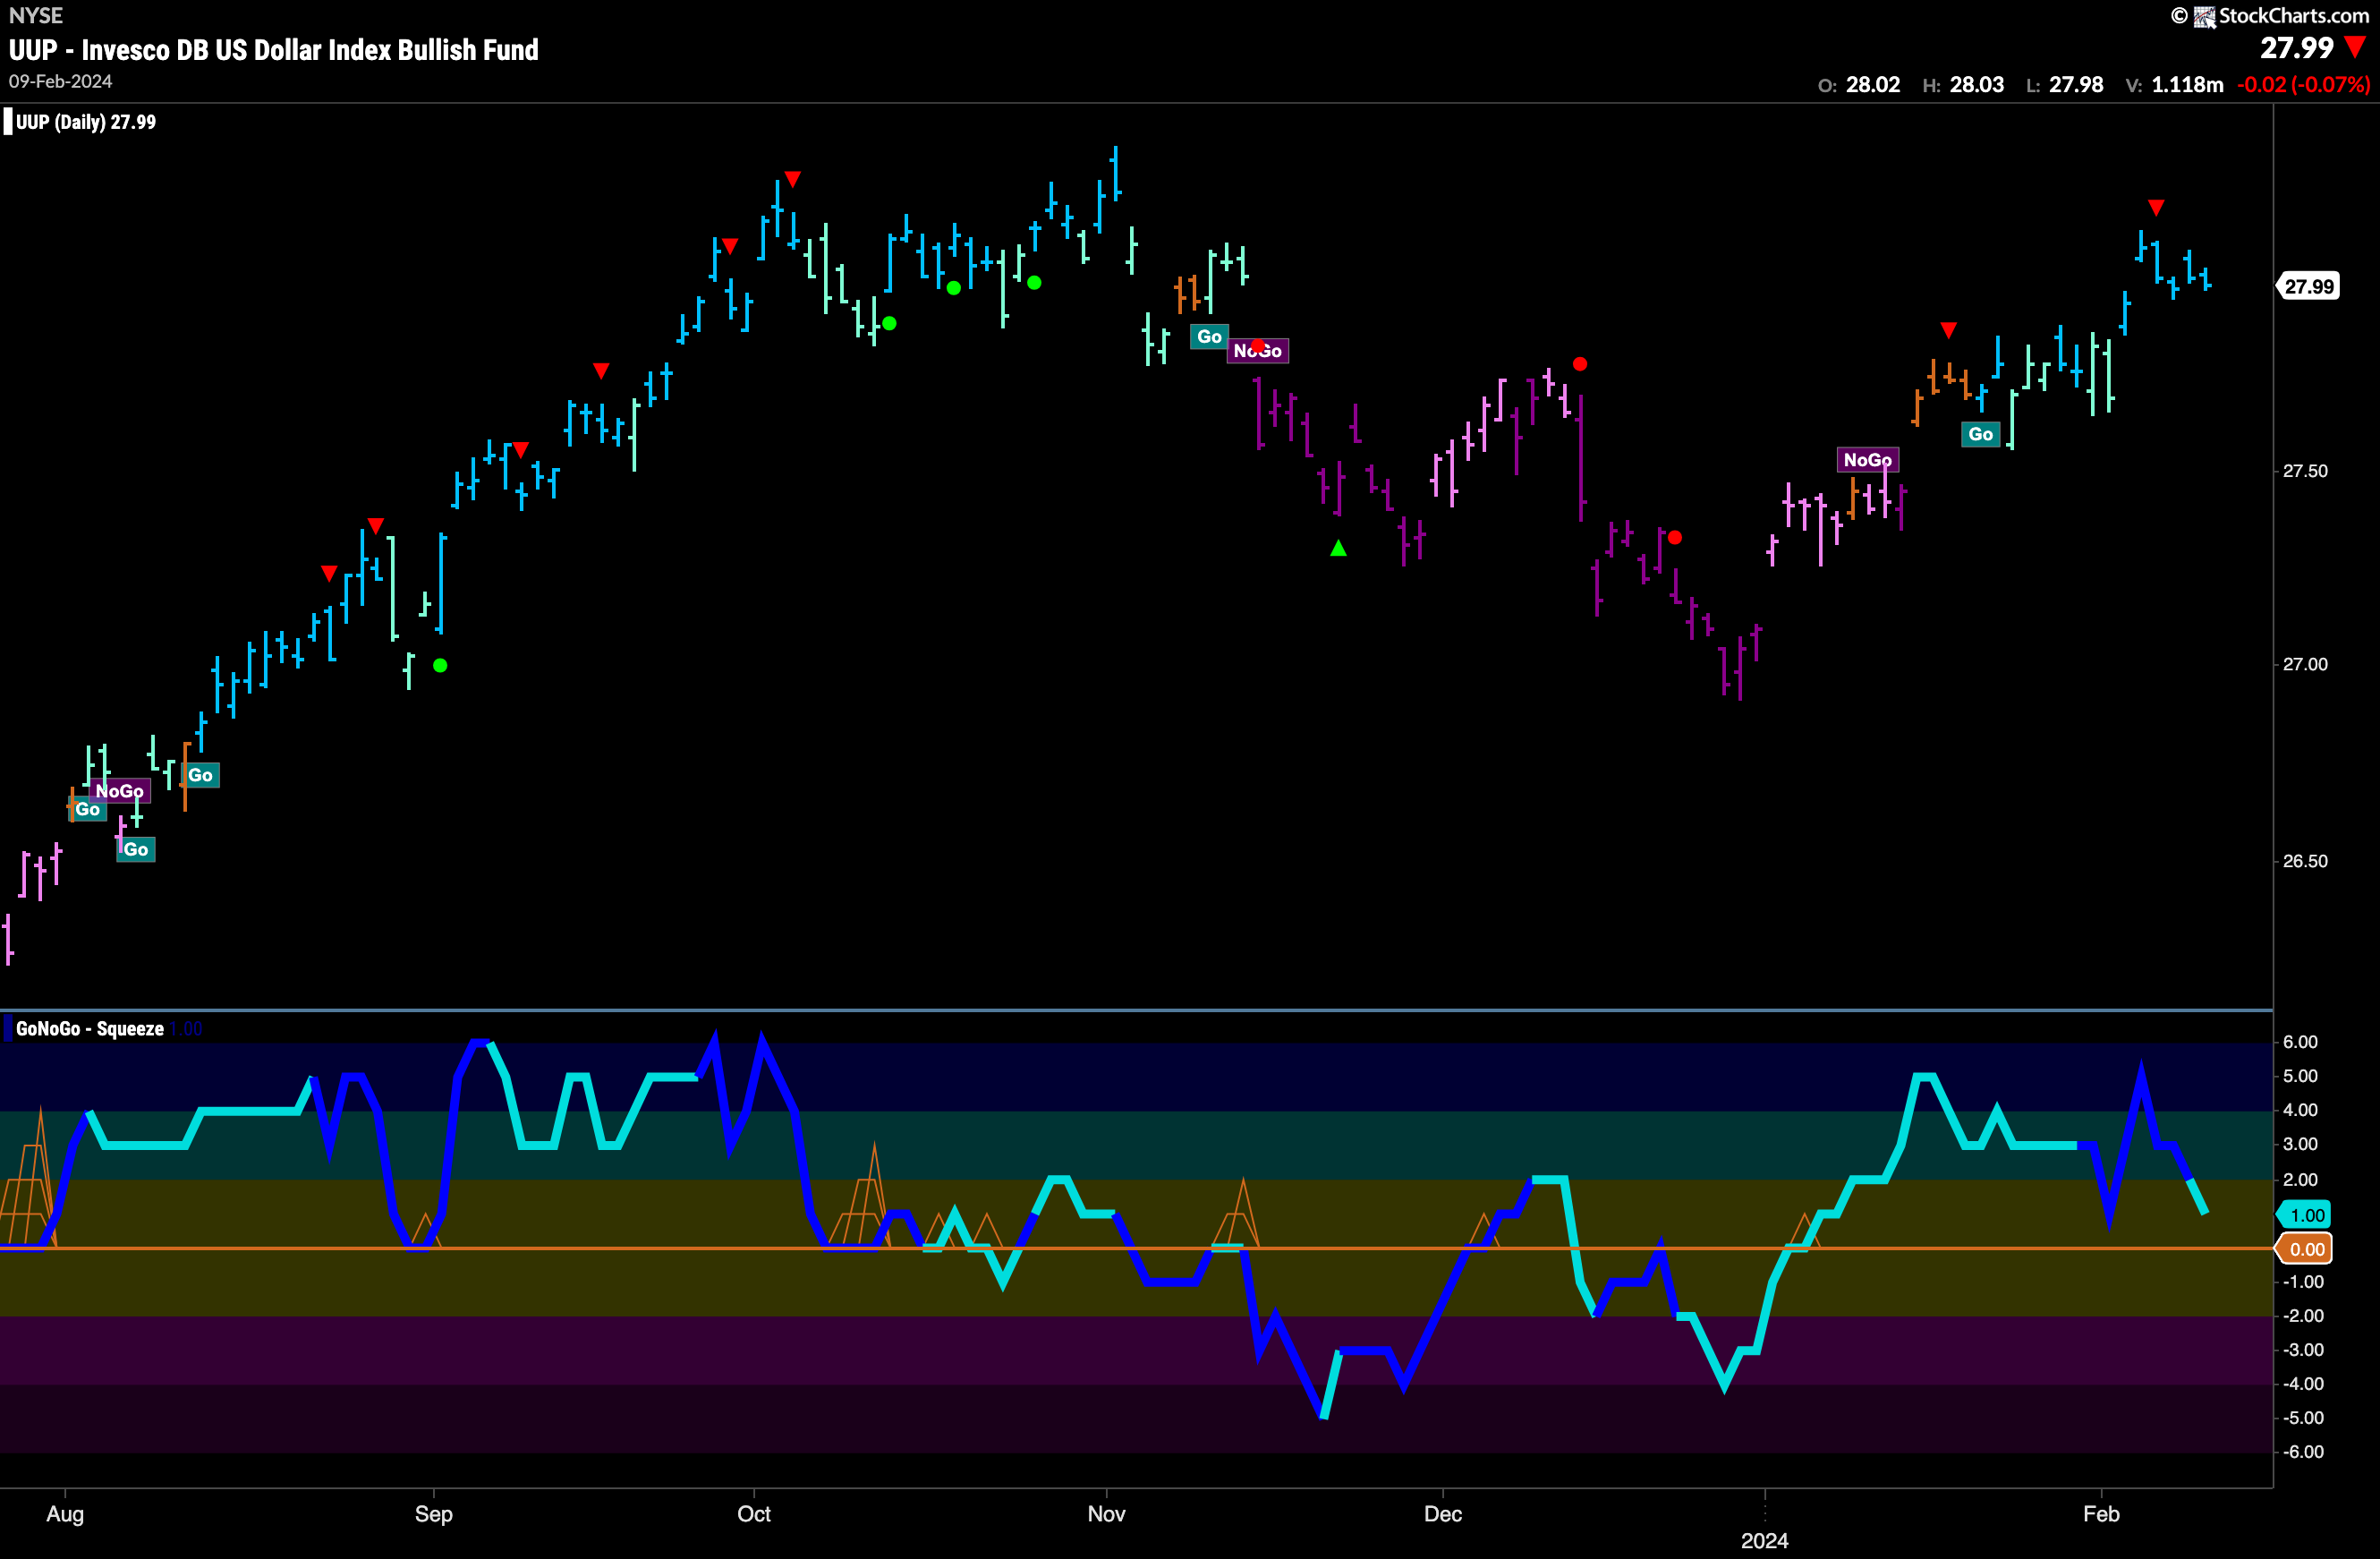The width and height of the screenshot is (2380, 1559).
Task: Click the NoGo label in mid November
Action: point(1257,351)
